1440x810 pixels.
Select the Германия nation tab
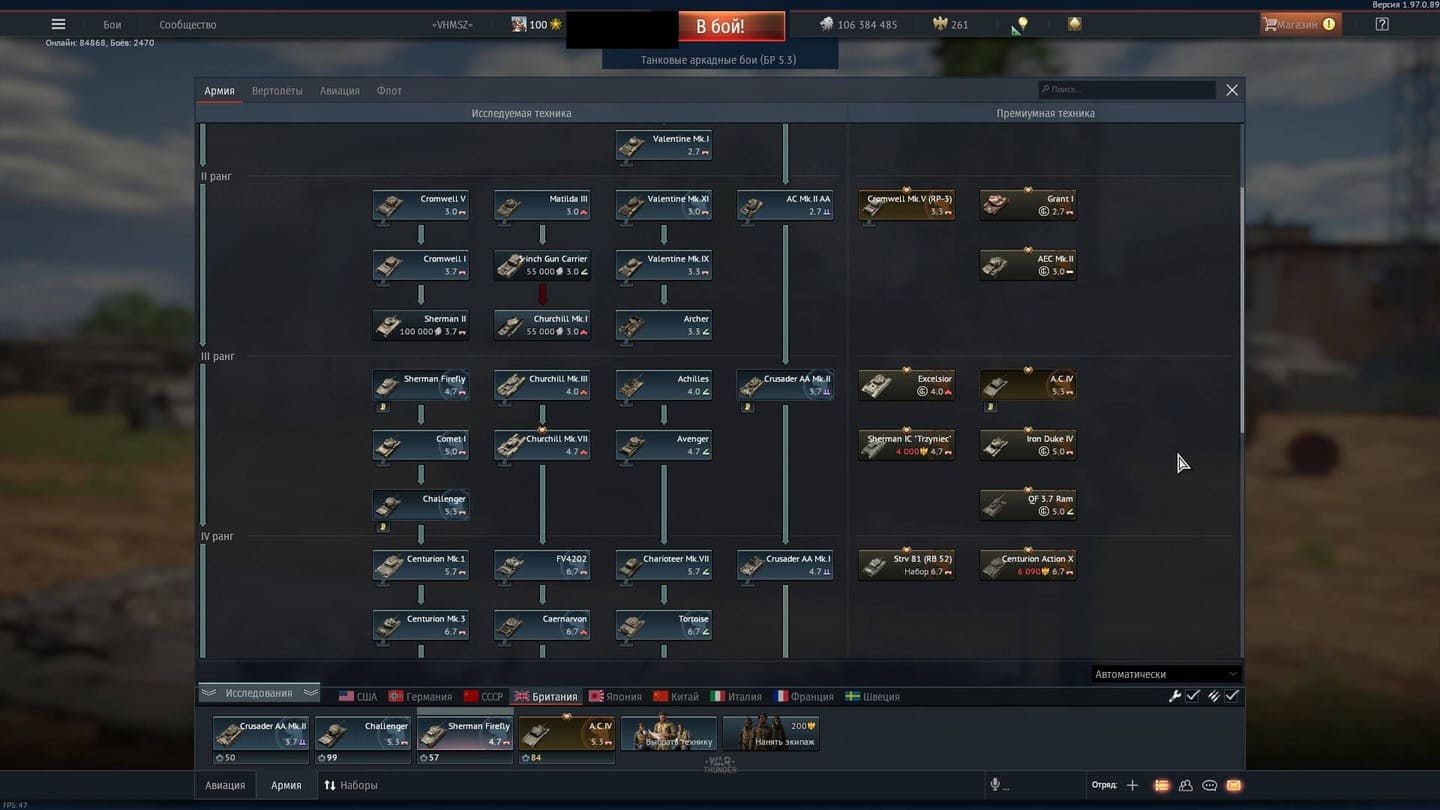420,696
